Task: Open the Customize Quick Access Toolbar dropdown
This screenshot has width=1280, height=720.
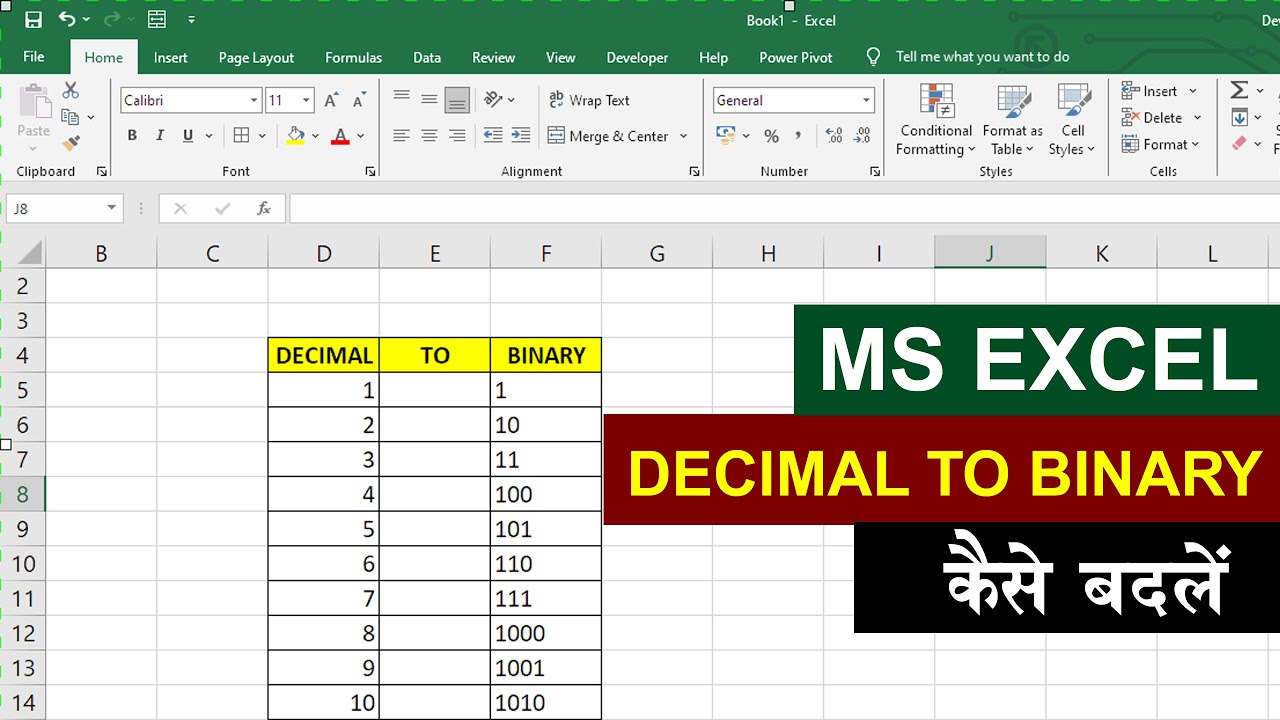Action: click(191, 19)
